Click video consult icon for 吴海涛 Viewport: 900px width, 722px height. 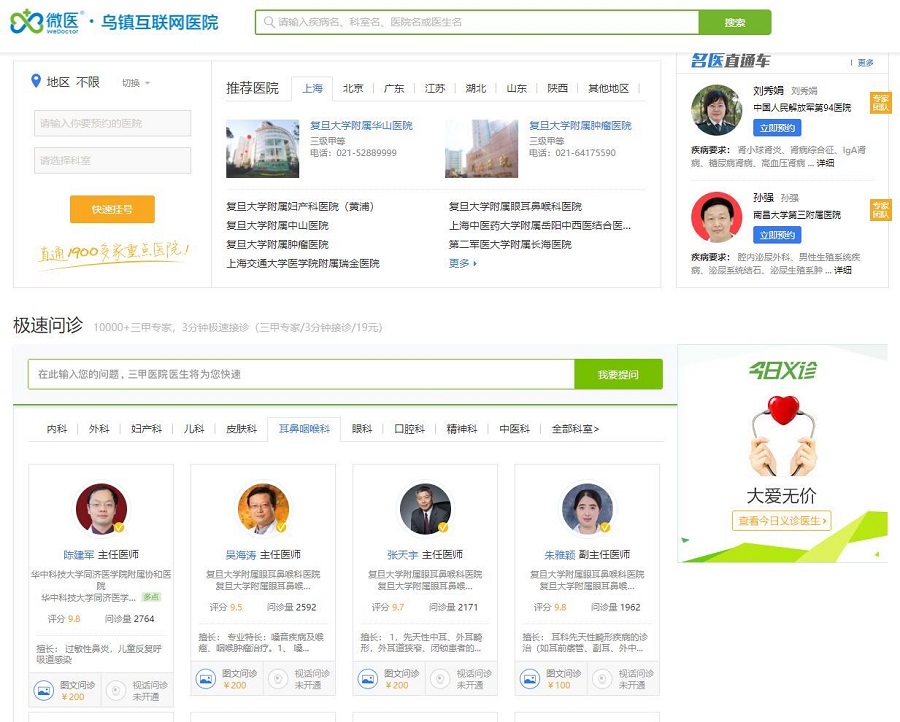click(278, 679)
